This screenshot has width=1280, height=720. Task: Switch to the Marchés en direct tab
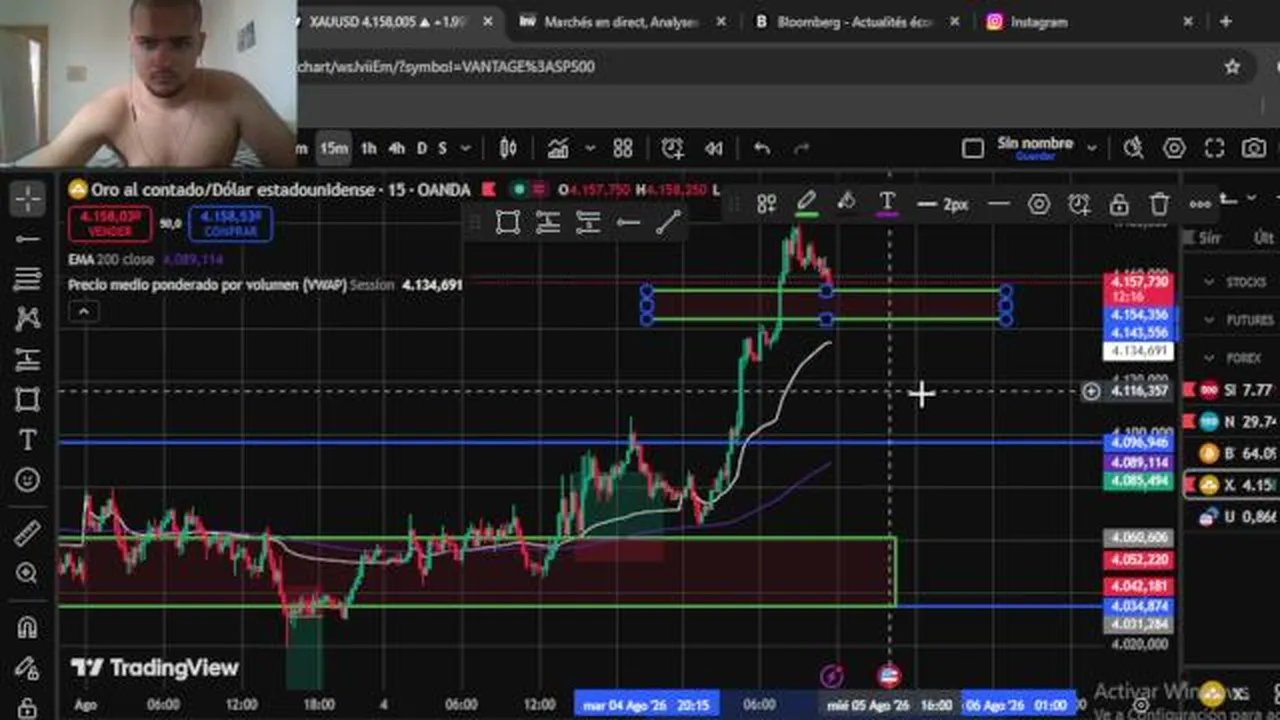pos(622,22)
